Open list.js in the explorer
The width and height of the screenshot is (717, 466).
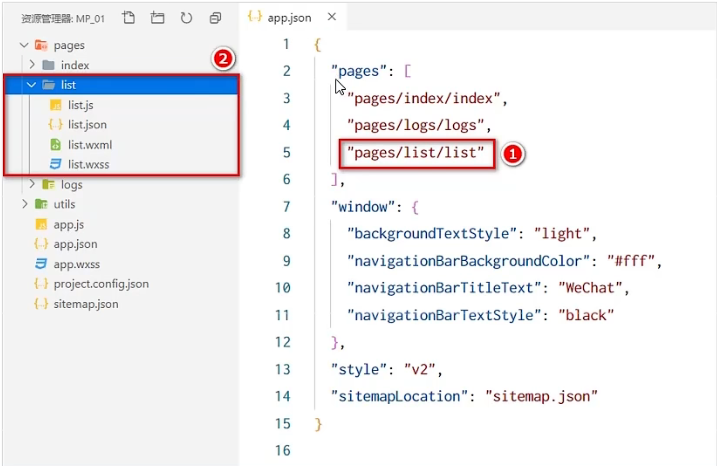tap(80, 105)
